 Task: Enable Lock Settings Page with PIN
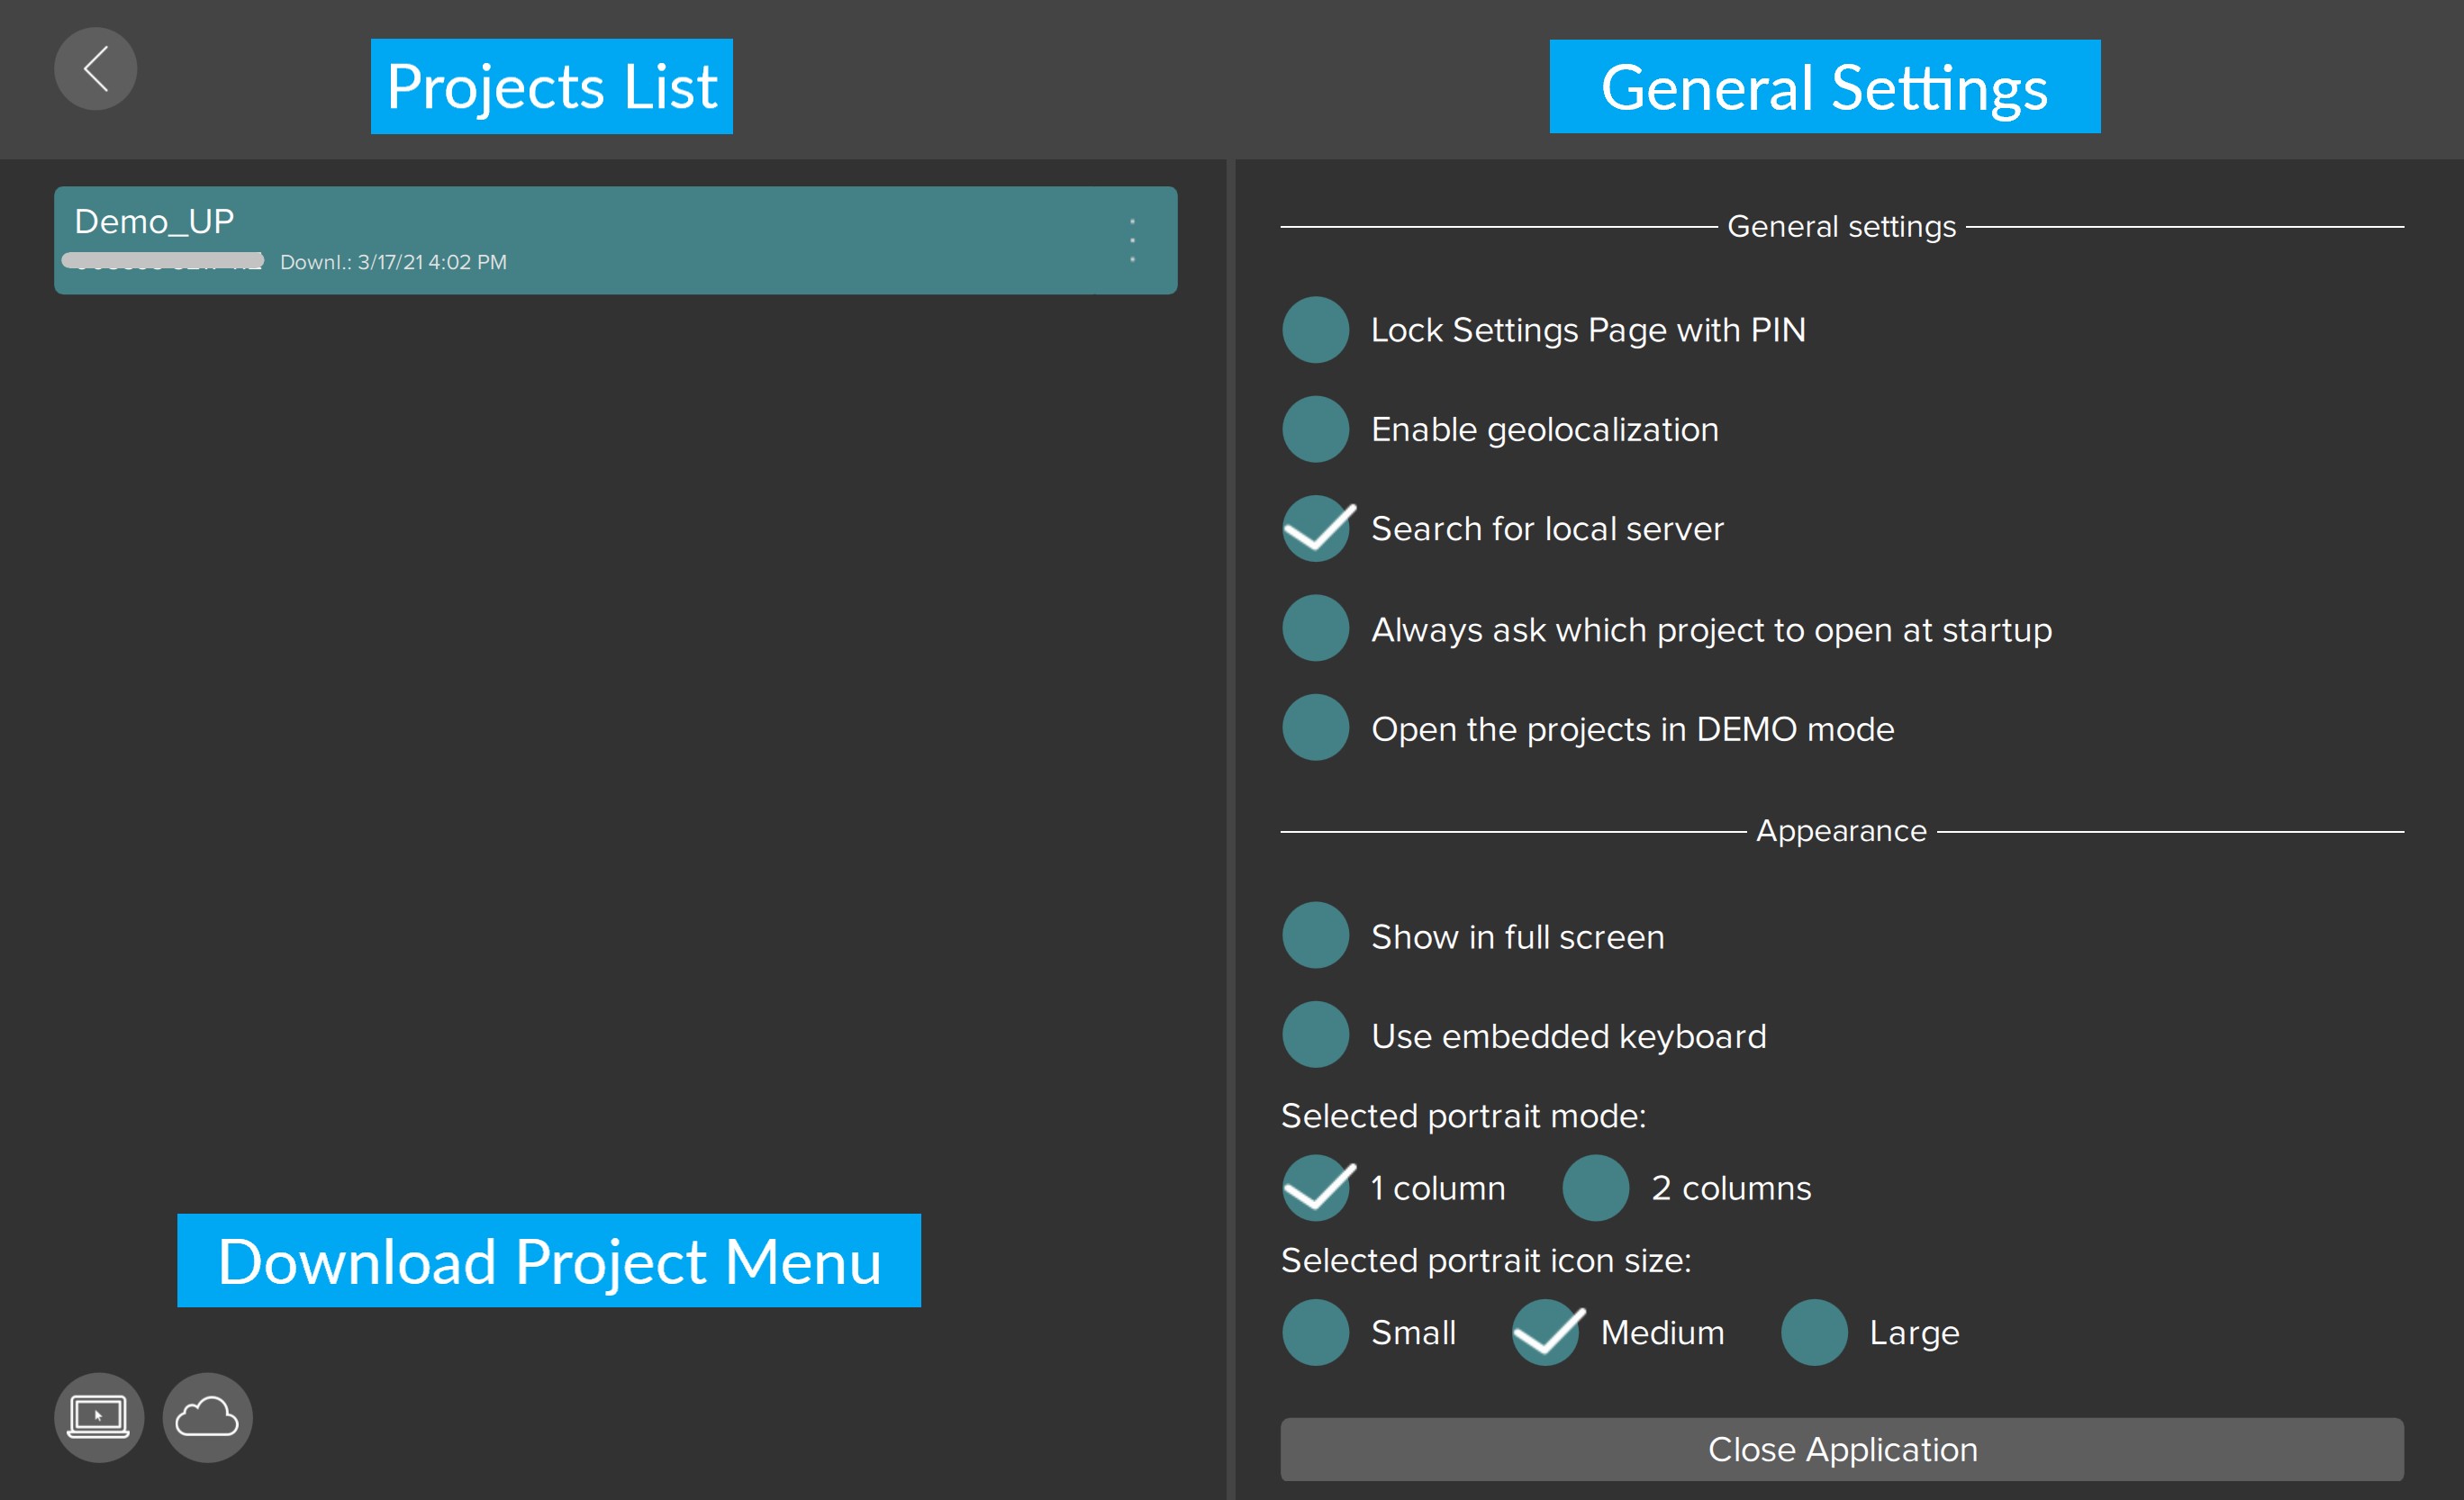pyautogui.click(x=1315, y=330)
